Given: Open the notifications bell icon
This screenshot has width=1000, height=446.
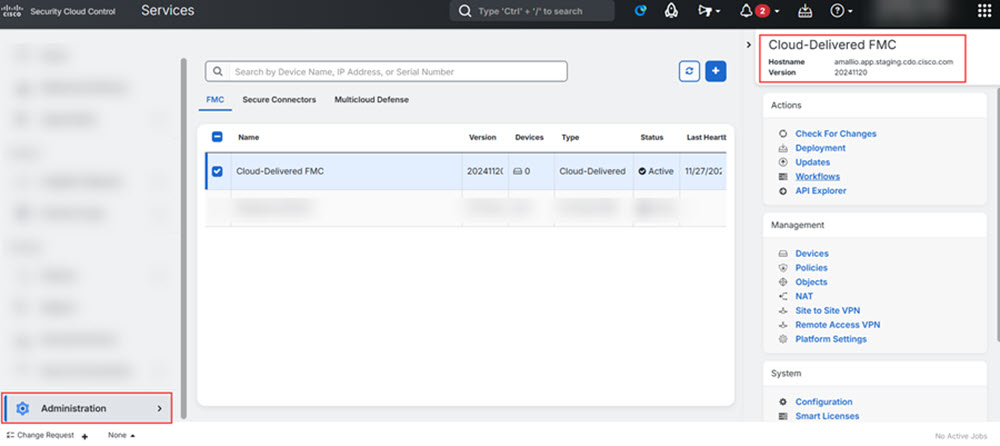Looking at the screenshot, I should tap(746, 11).
